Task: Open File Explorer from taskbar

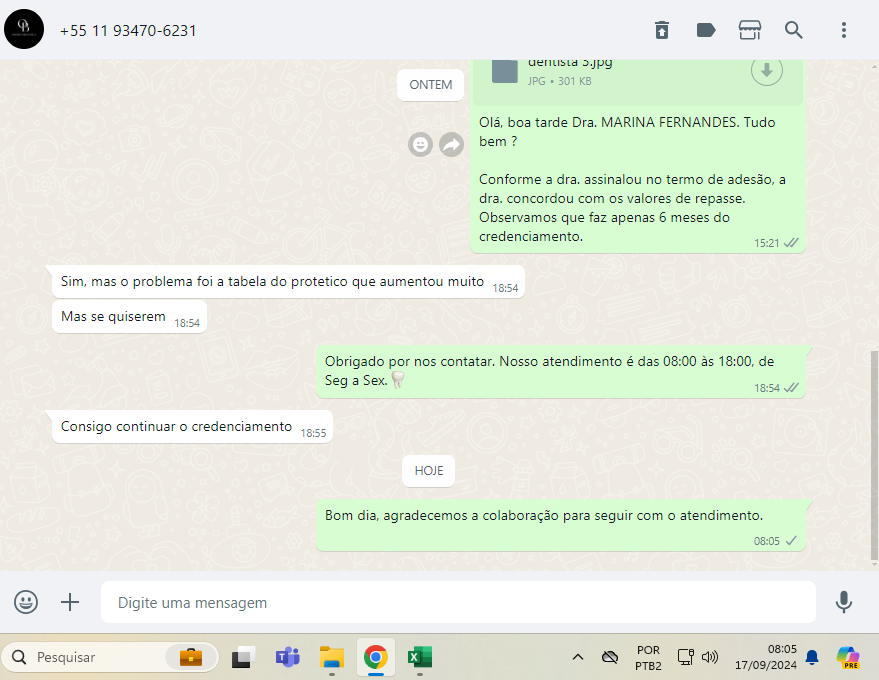Action: [332, 657]
